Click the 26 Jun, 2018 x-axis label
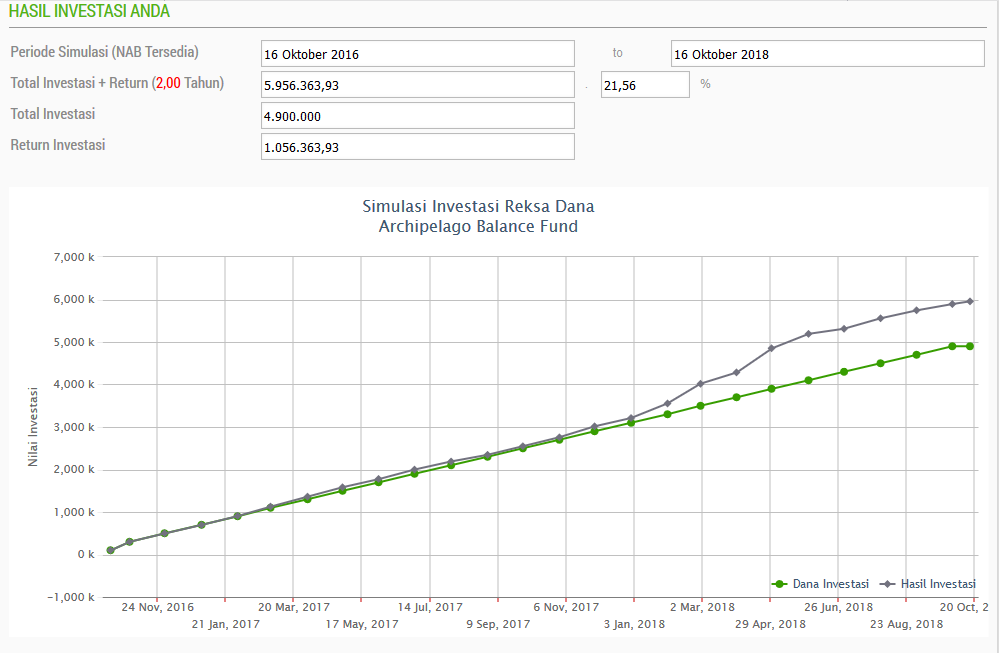Screen dimensions: 999x653 (x=838, y=607)
